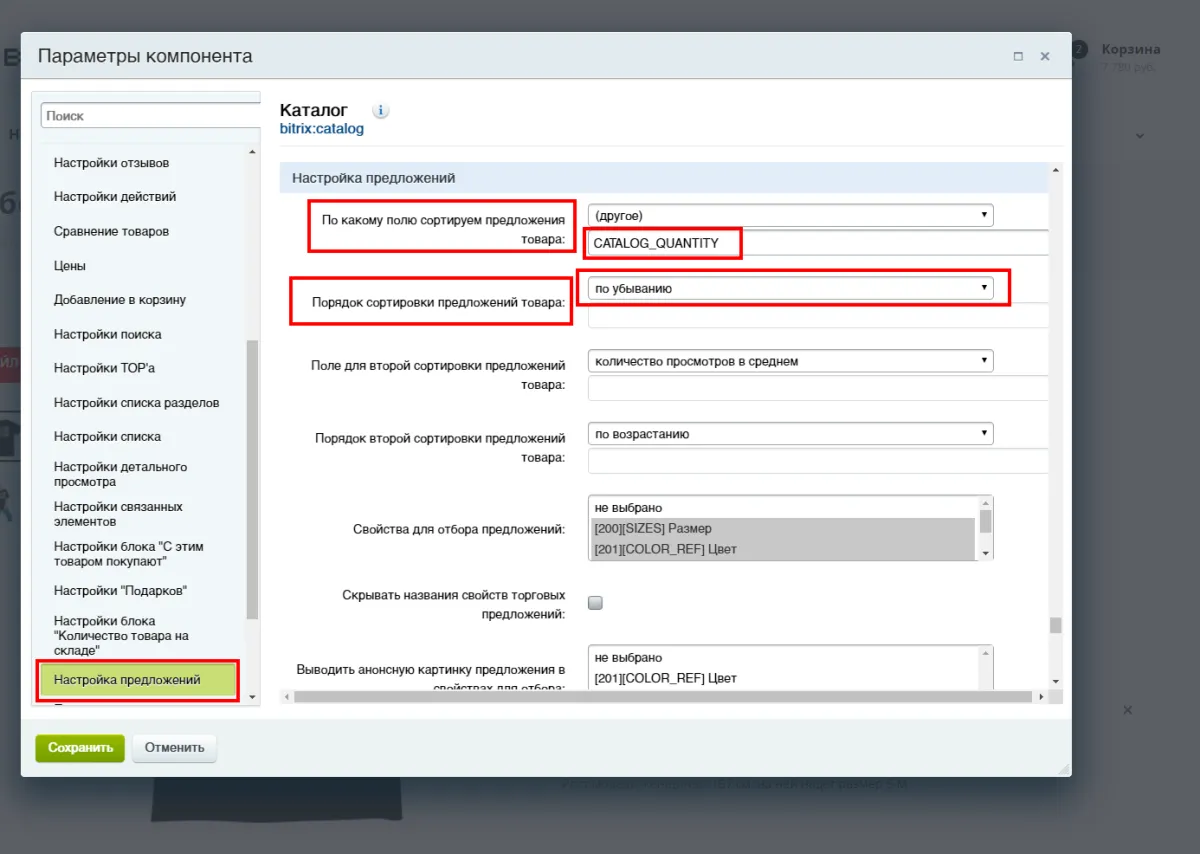Open Сравнение товаров section
The width and height of the screenshot is (1200, 854).
pyautogui.click(x=111, y=231)
